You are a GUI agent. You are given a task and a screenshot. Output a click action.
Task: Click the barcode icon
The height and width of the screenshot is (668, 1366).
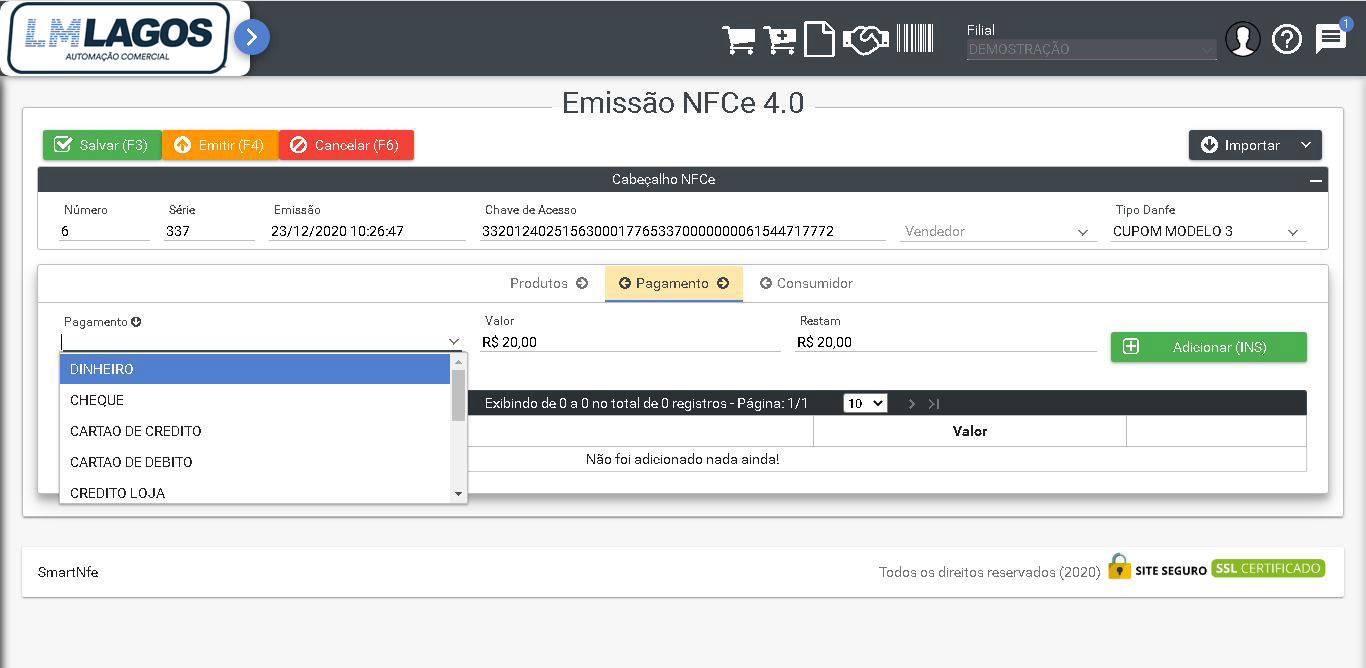tap(914, 39)
